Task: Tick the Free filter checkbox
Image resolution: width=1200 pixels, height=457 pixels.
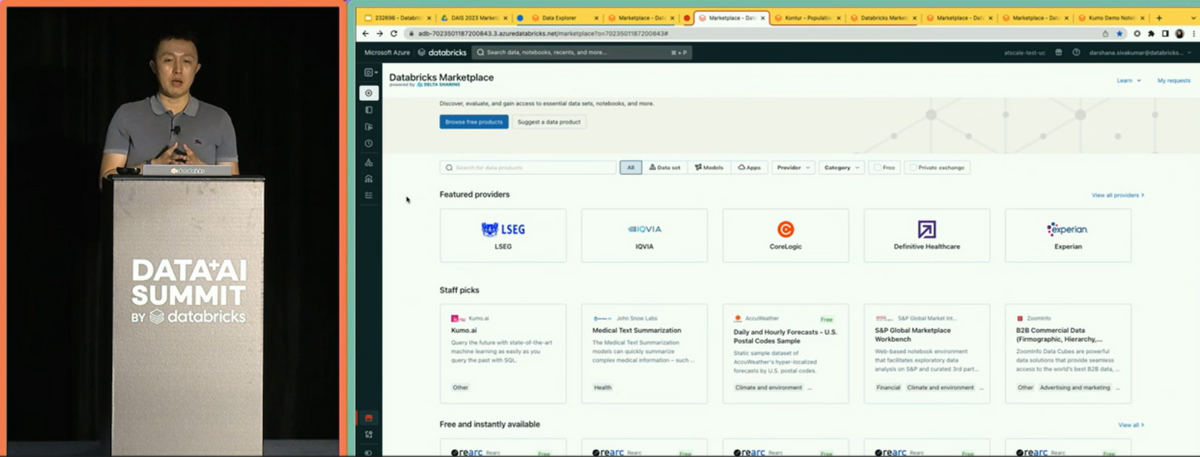Action: coord(877,168)
